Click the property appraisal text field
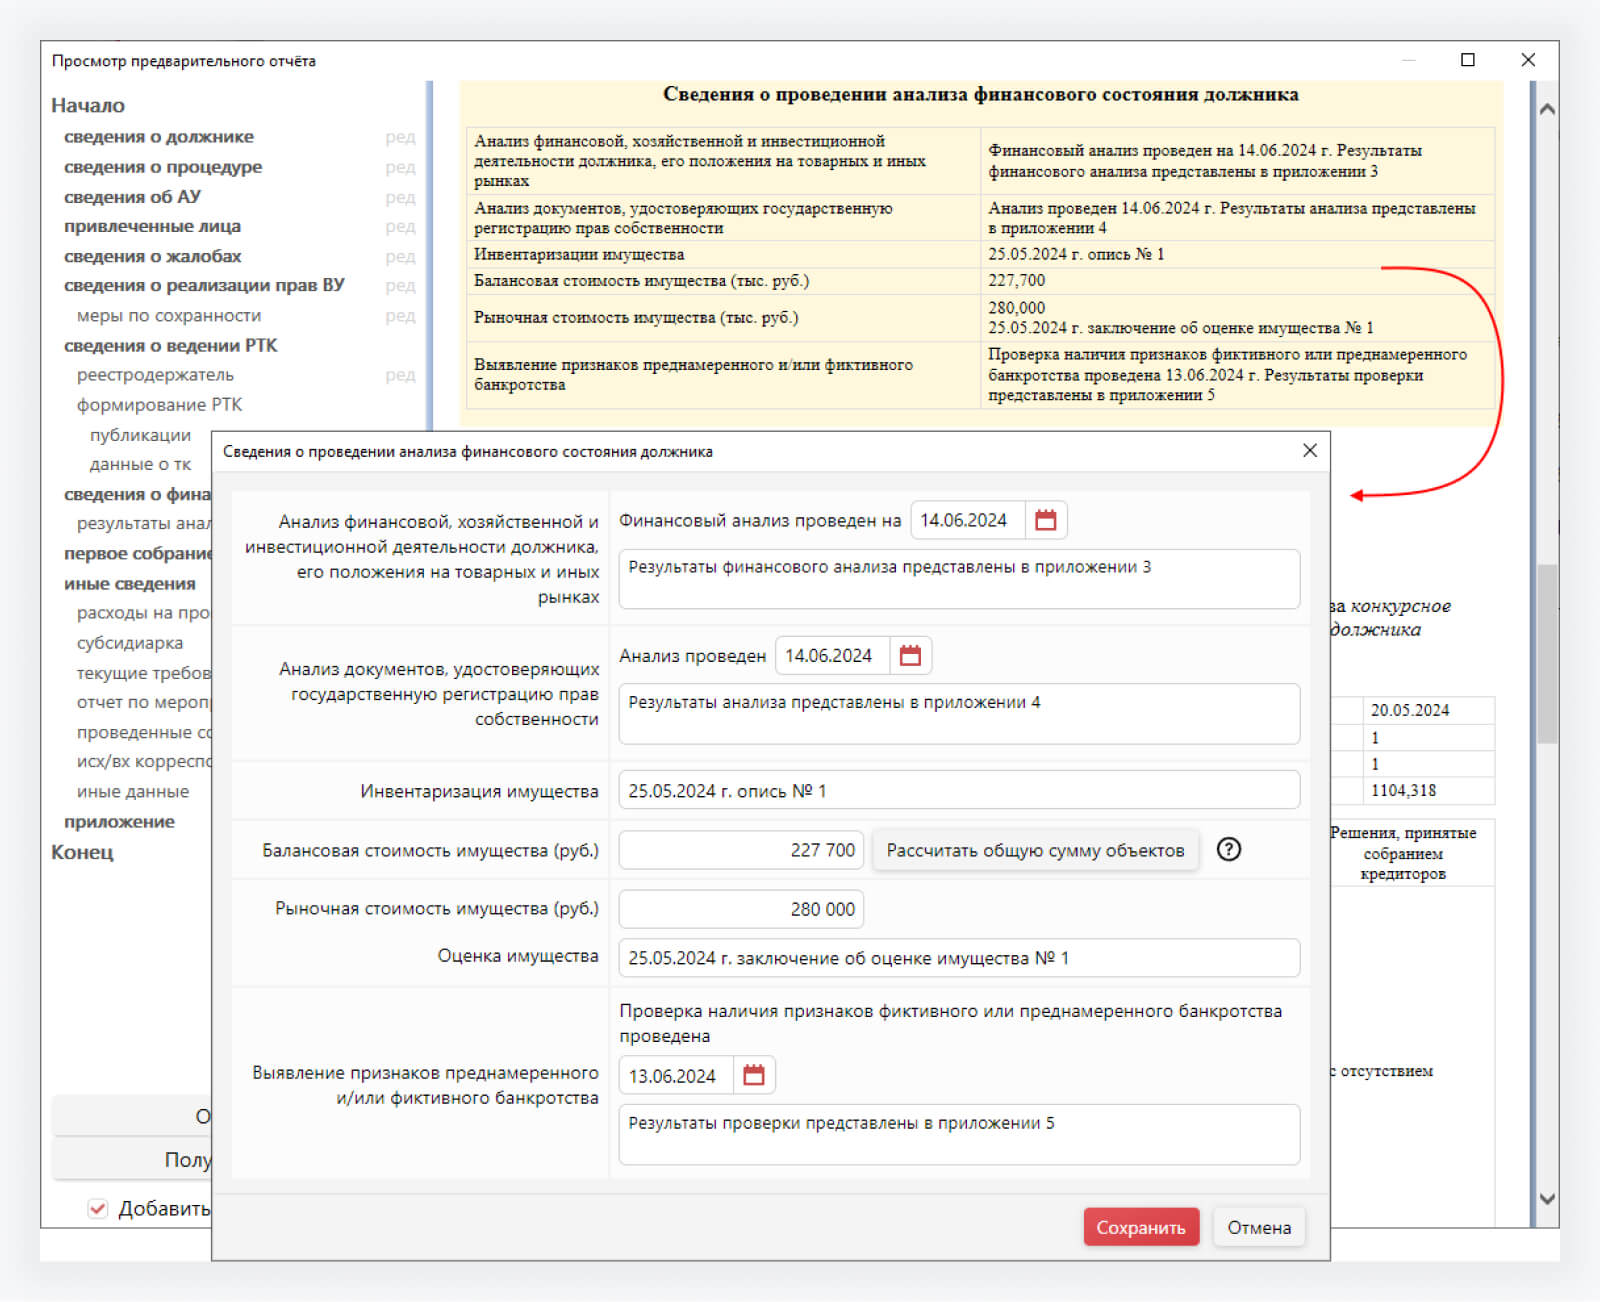1600x1302 pixels. click(x=959, y=958)
